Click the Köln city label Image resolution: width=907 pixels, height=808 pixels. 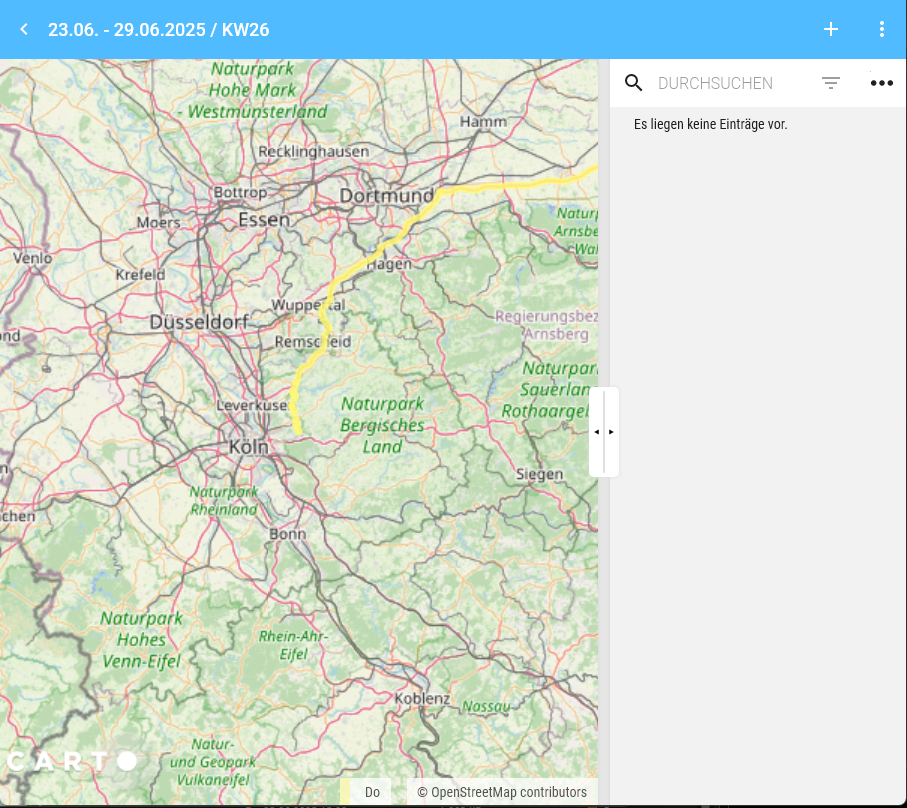coord(249,447)
